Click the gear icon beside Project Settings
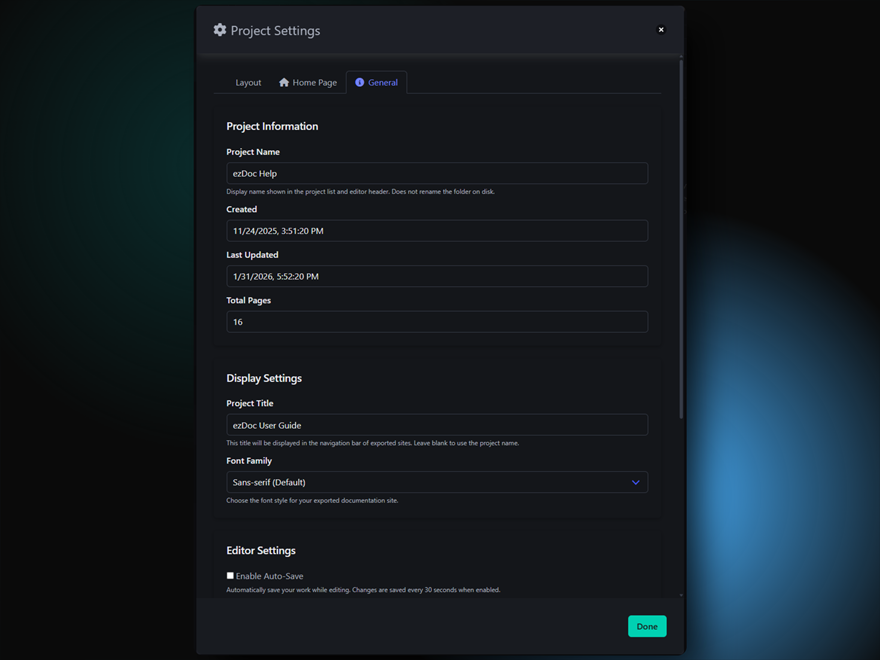Screen dimensions: 880x660 coord(220,30)
